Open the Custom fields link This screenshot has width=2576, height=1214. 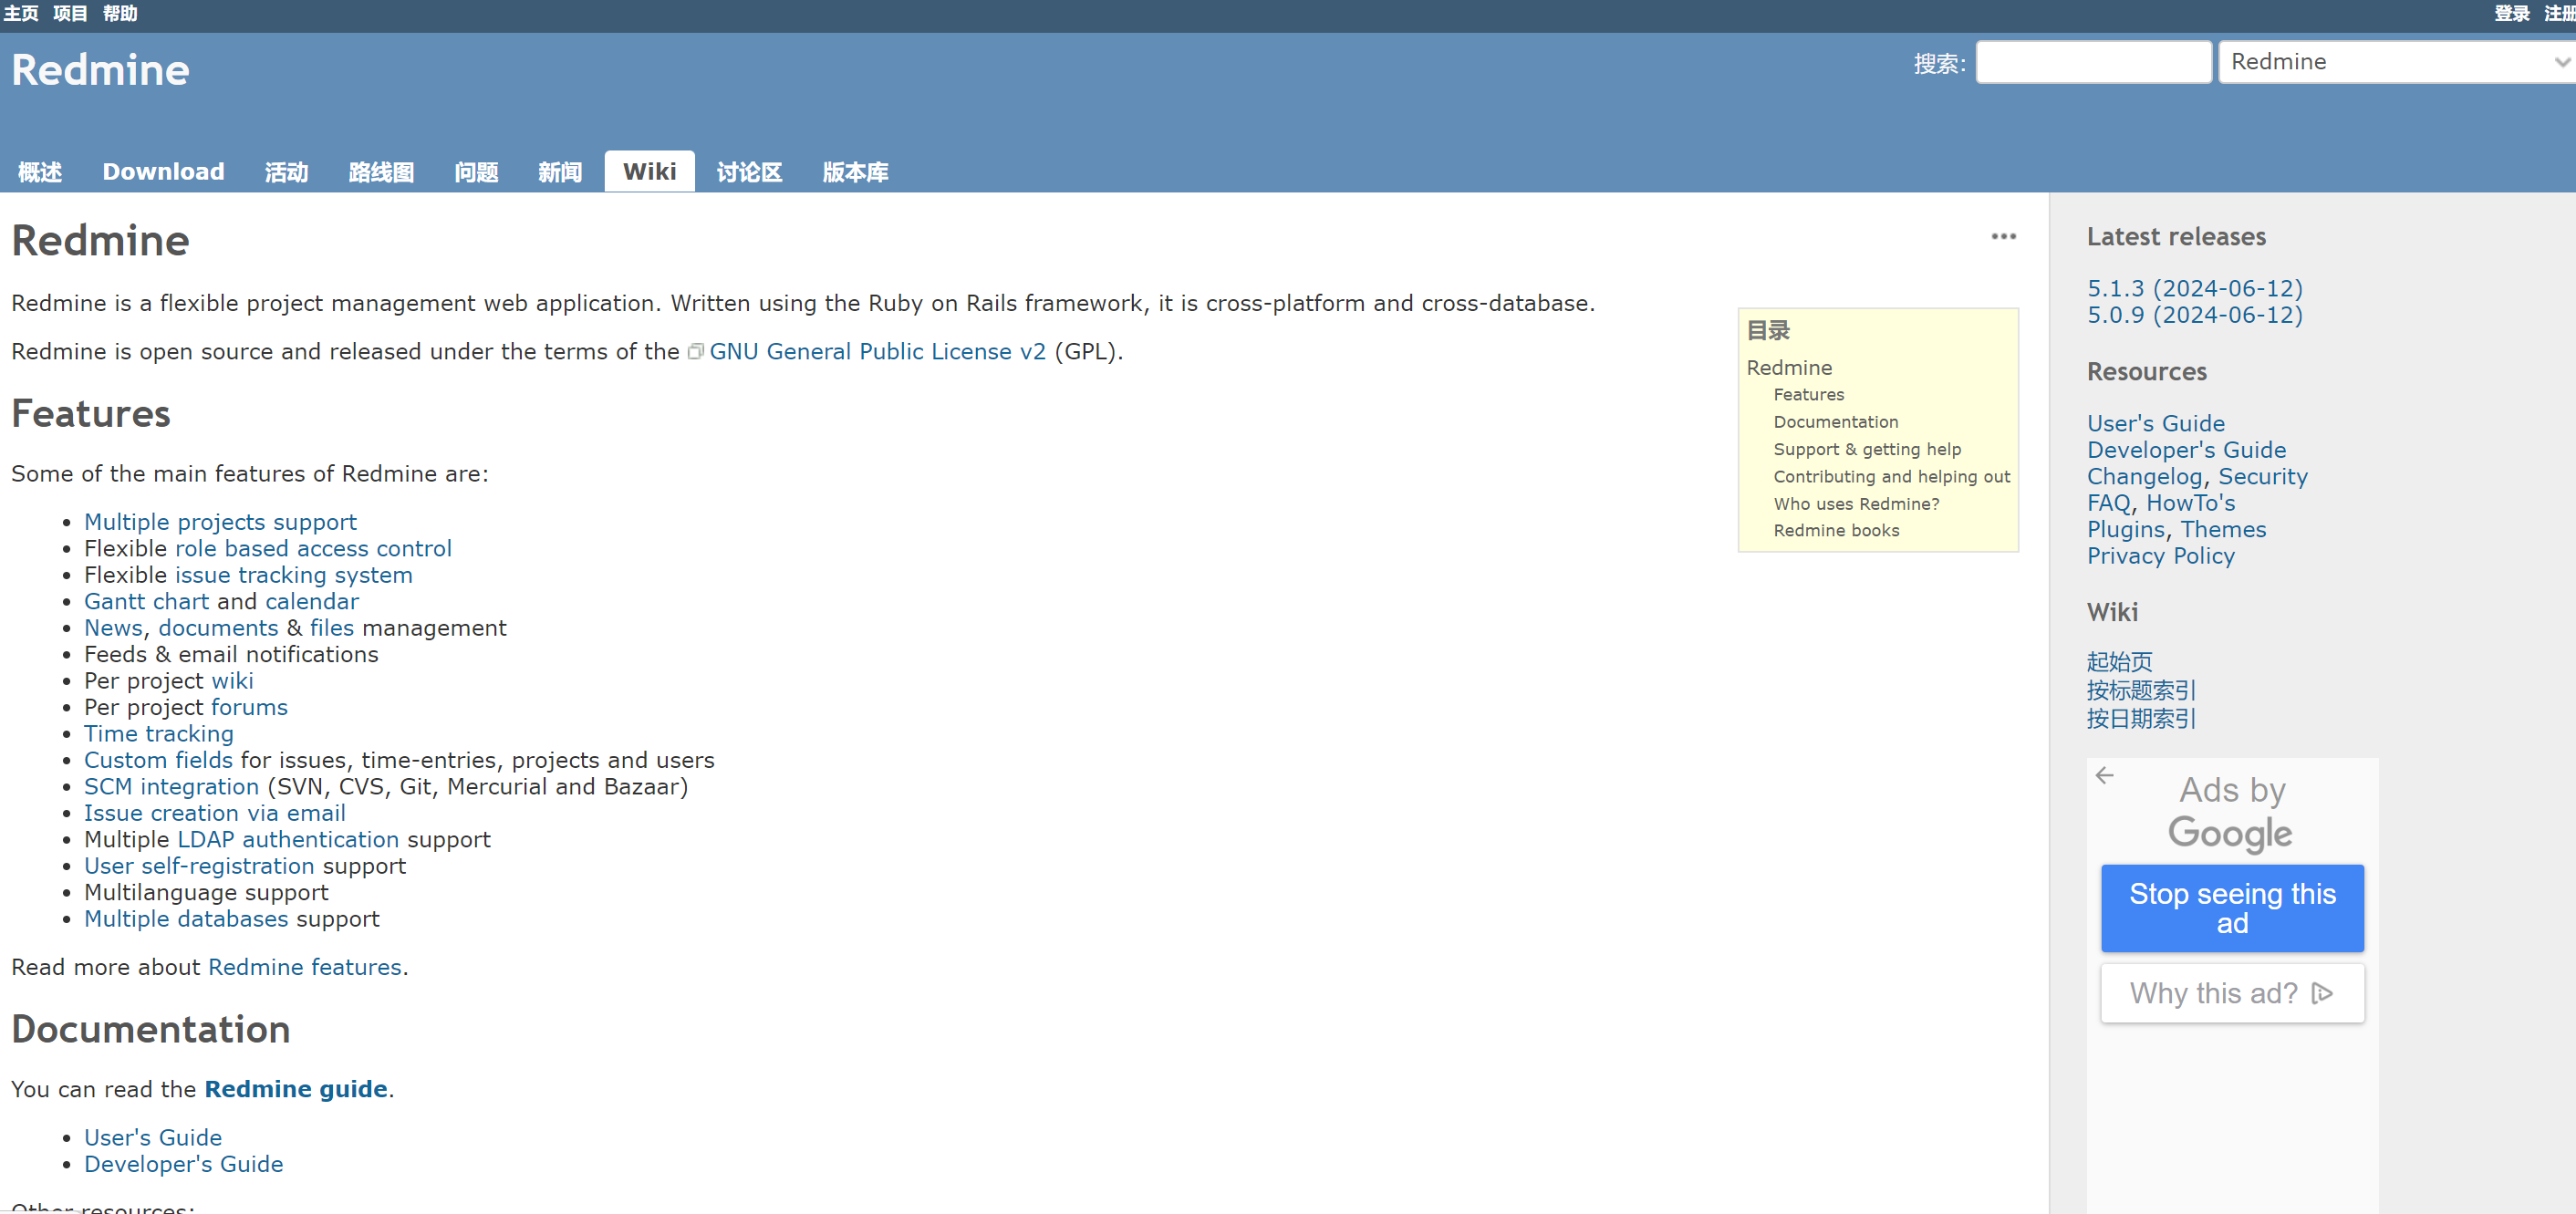[x=158, y=760]
